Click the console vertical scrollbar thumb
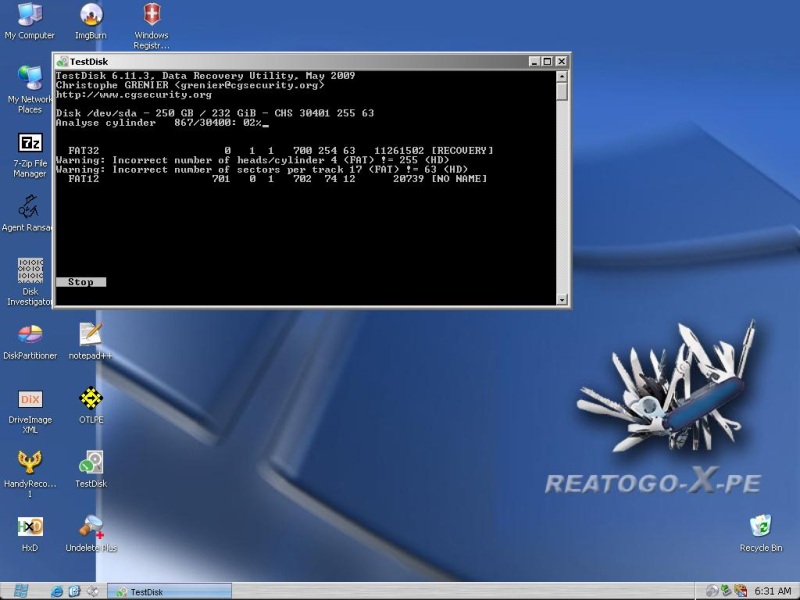Screen dimensions: 800x600 click(562, 91)
